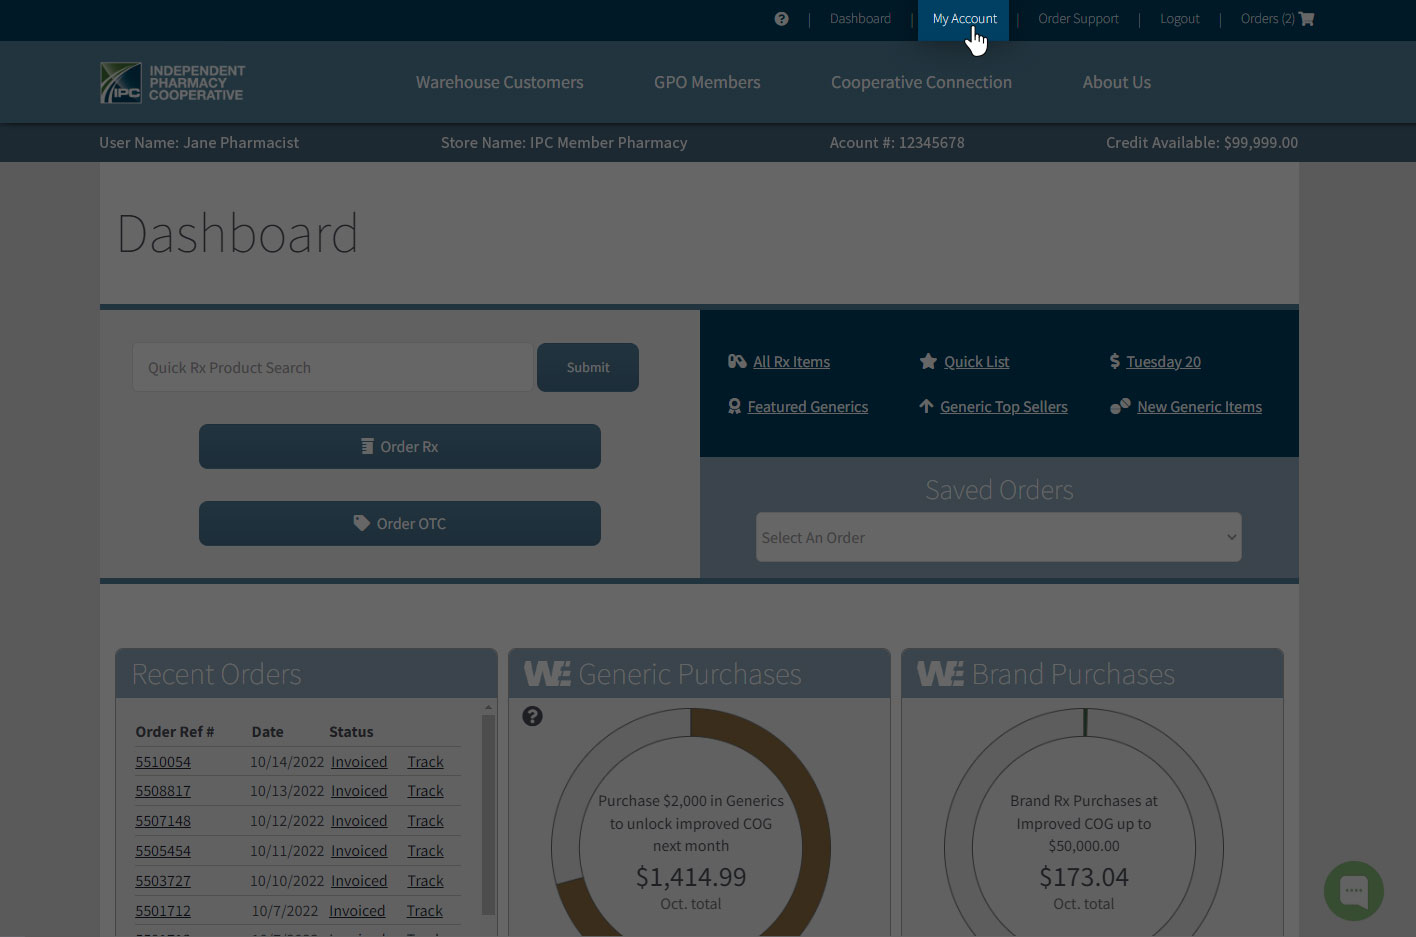The image size is (1416, 937).
Task: Click the help icon in Generic Purchases panel
Action: click(533, 716)
